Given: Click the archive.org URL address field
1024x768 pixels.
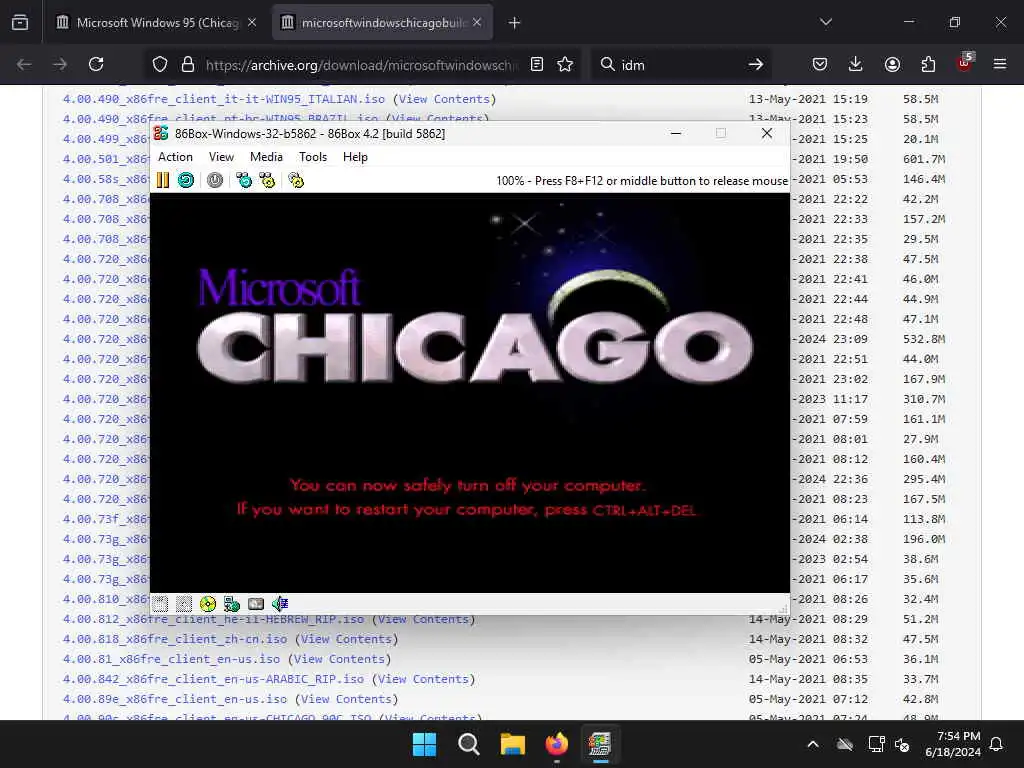Looking at the screenshot, I should tap(361, 65).
